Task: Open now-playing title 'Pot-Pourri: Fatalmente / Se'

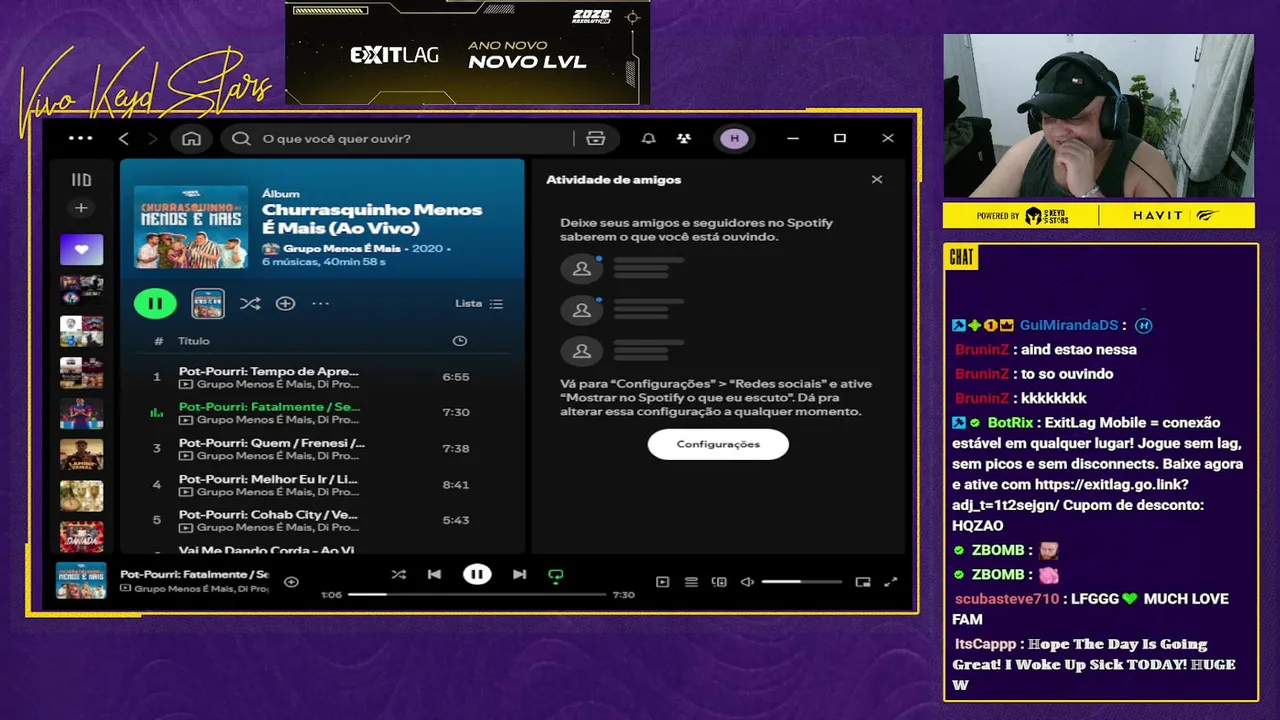Action: click(x=194, y=574)
